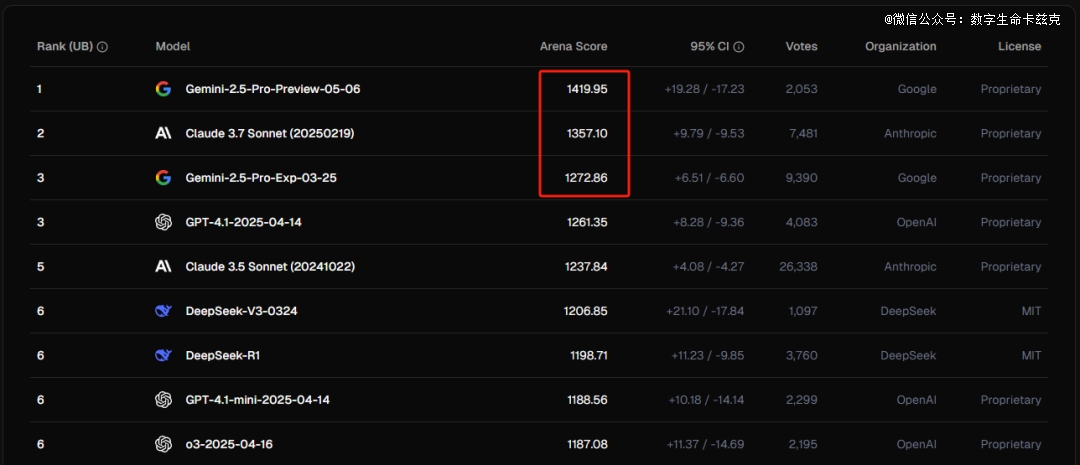Viewport: 1080px width, 465px height.
Task: Click the votes count 9,390
Action: (x=801, y=178)
